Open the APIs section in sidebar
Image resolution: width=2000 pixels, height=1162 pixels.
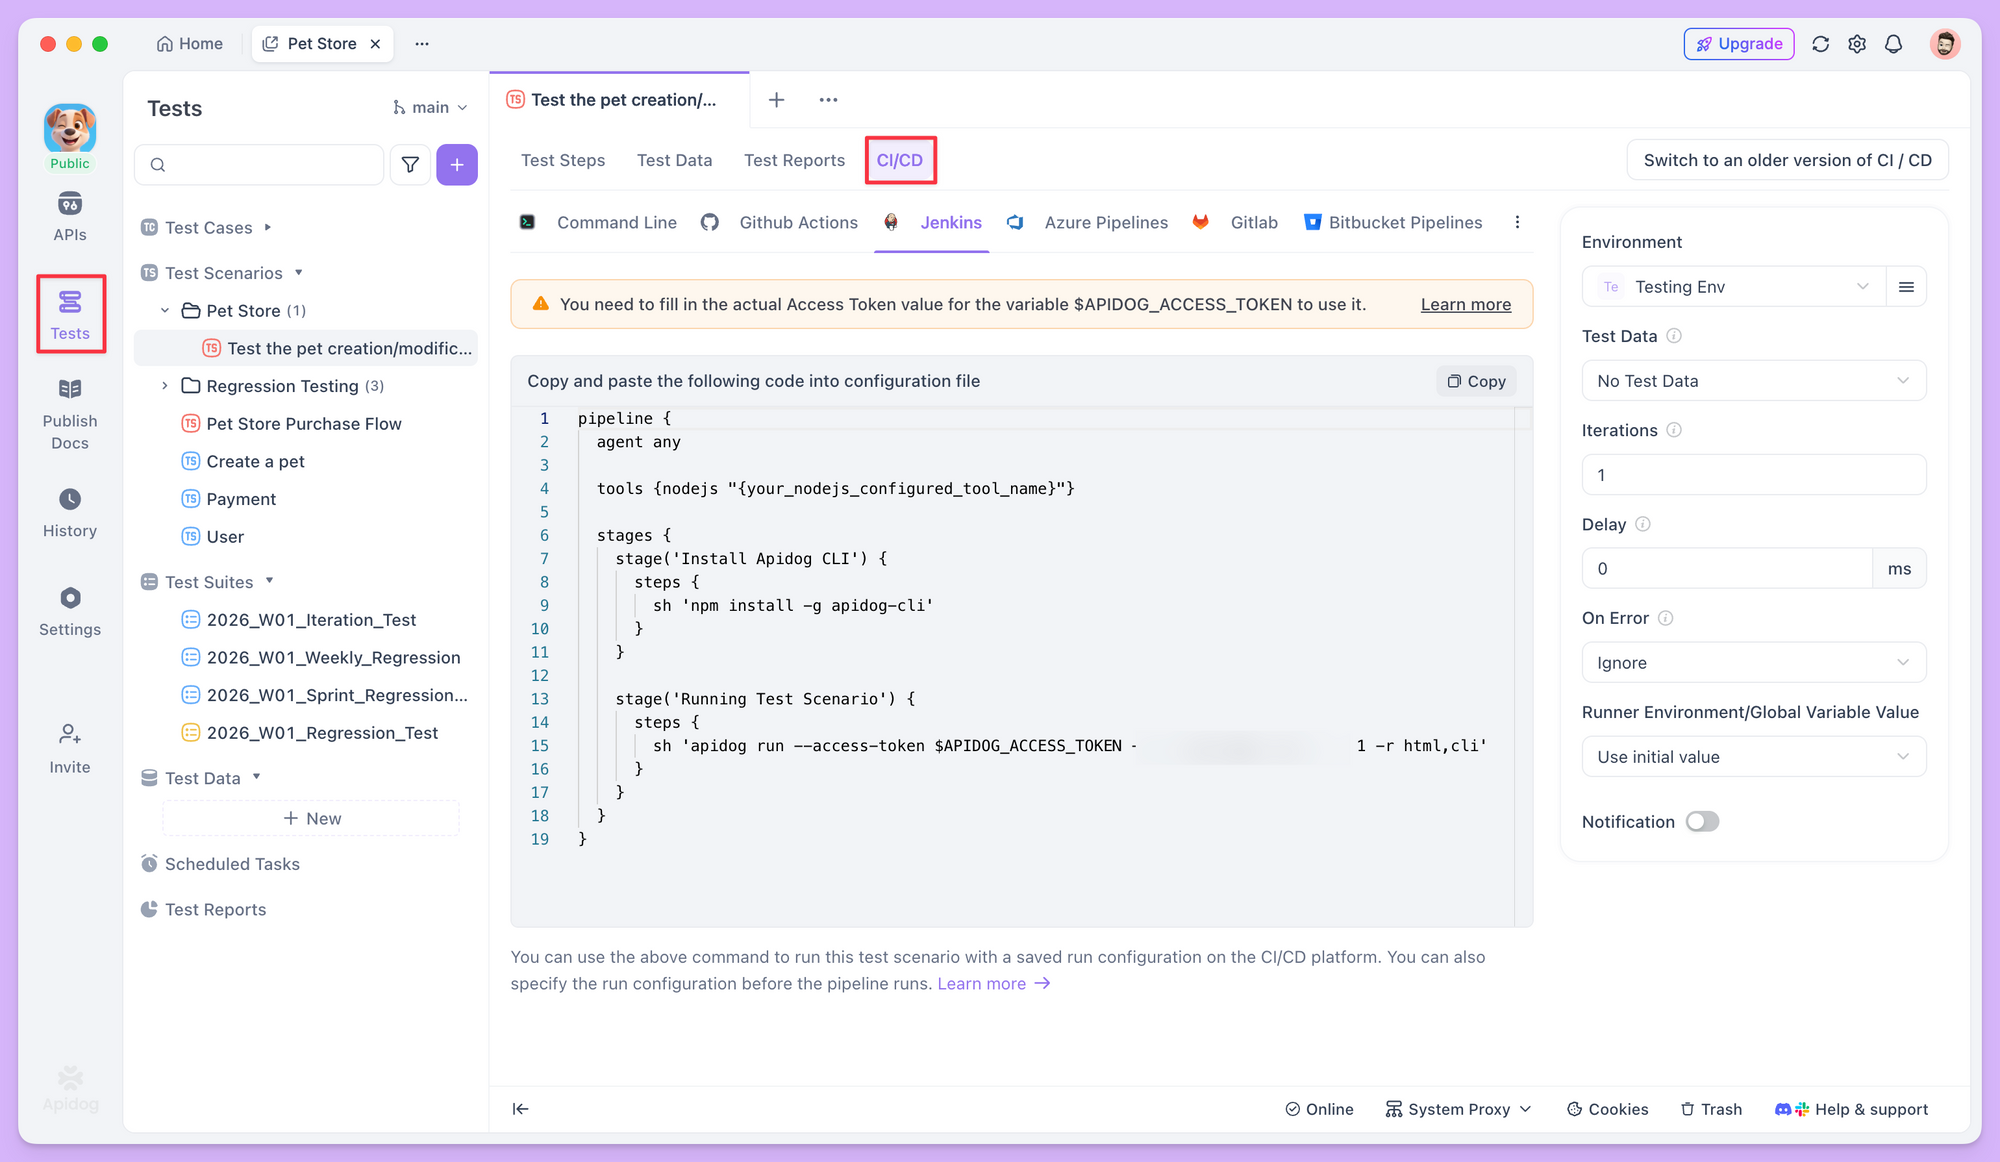[x=69, y=217]
